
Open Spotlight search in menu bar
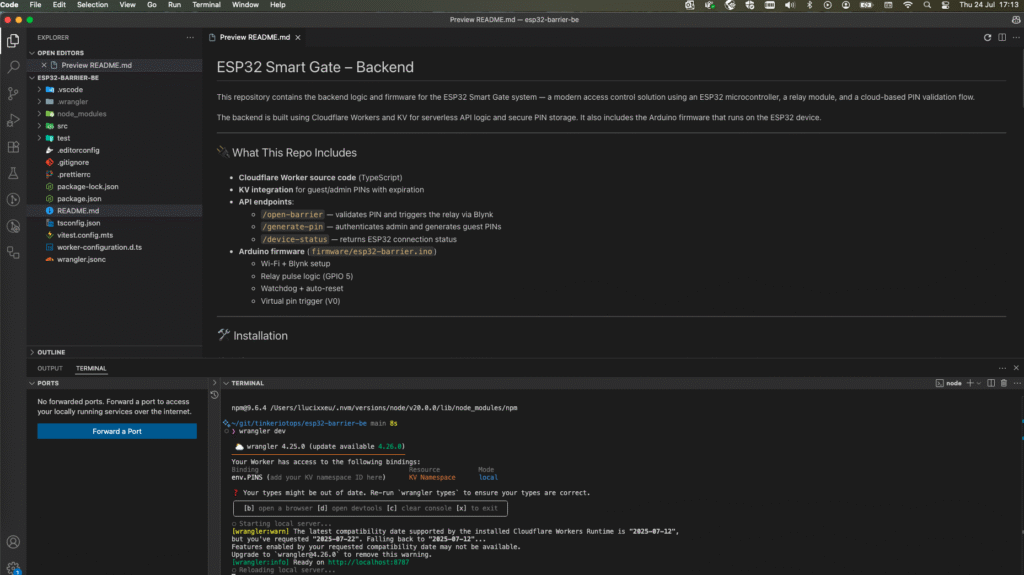927,5
